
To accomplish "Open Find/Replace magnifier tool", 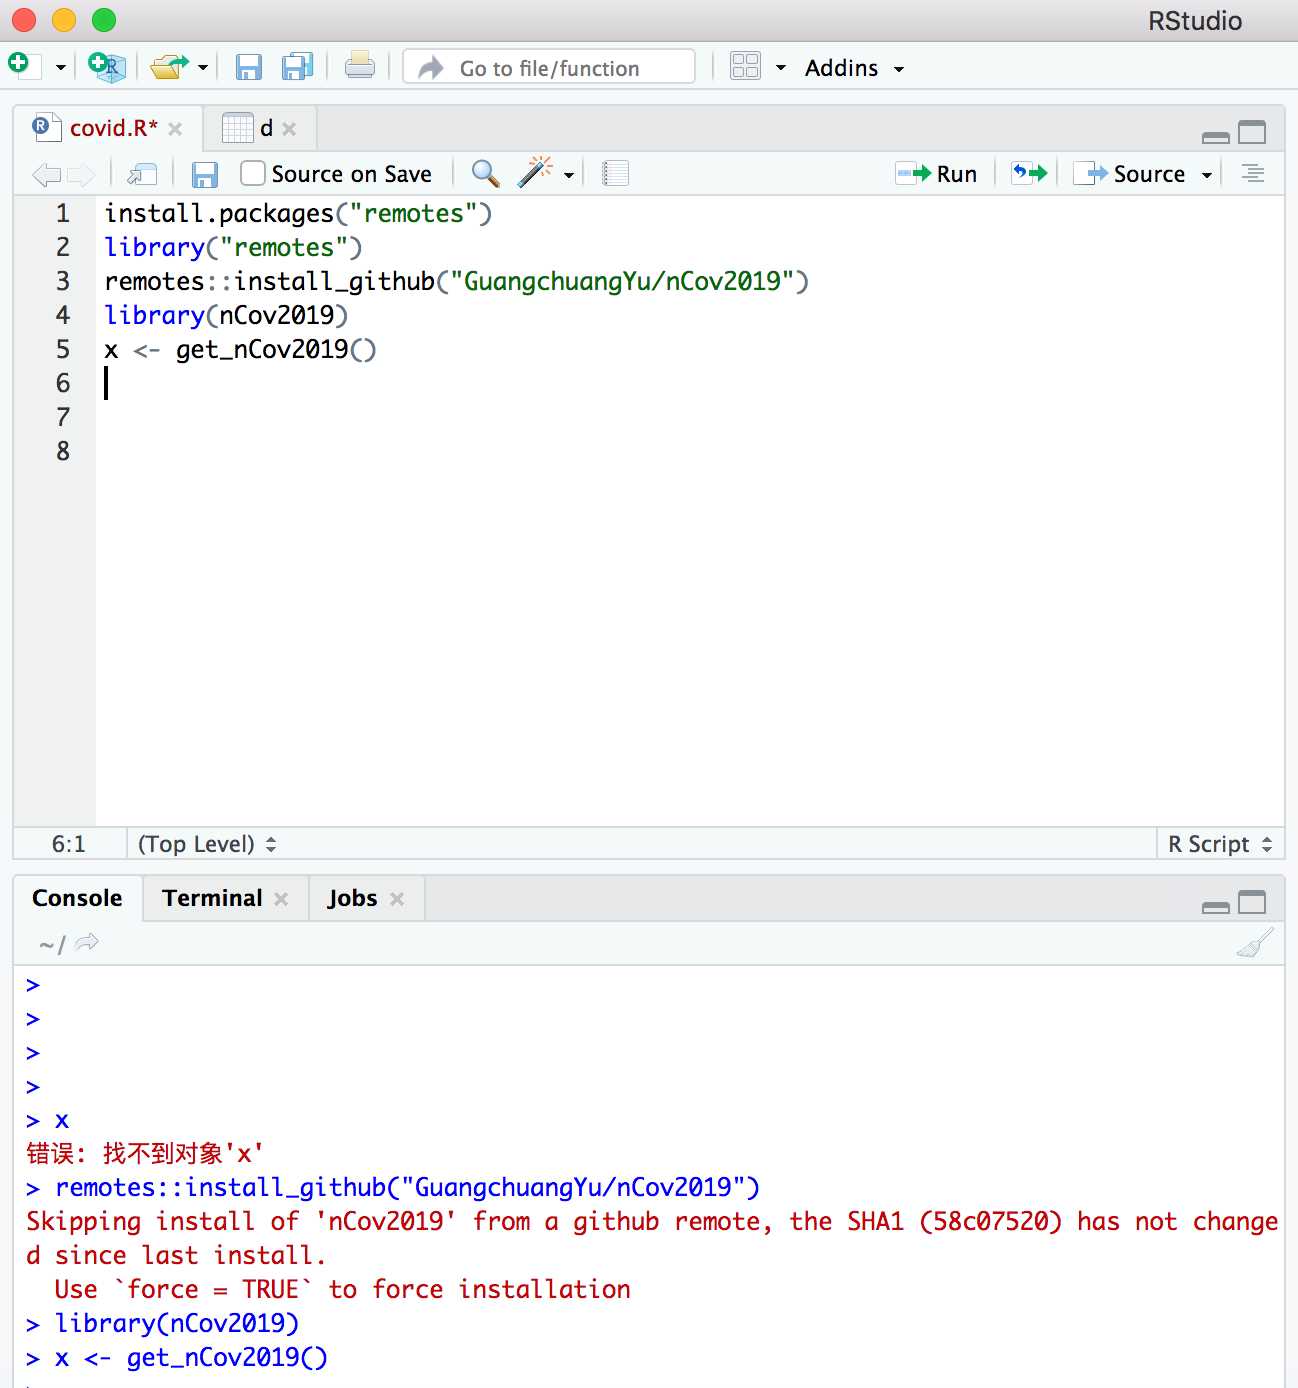I will [x=485, y=173].
